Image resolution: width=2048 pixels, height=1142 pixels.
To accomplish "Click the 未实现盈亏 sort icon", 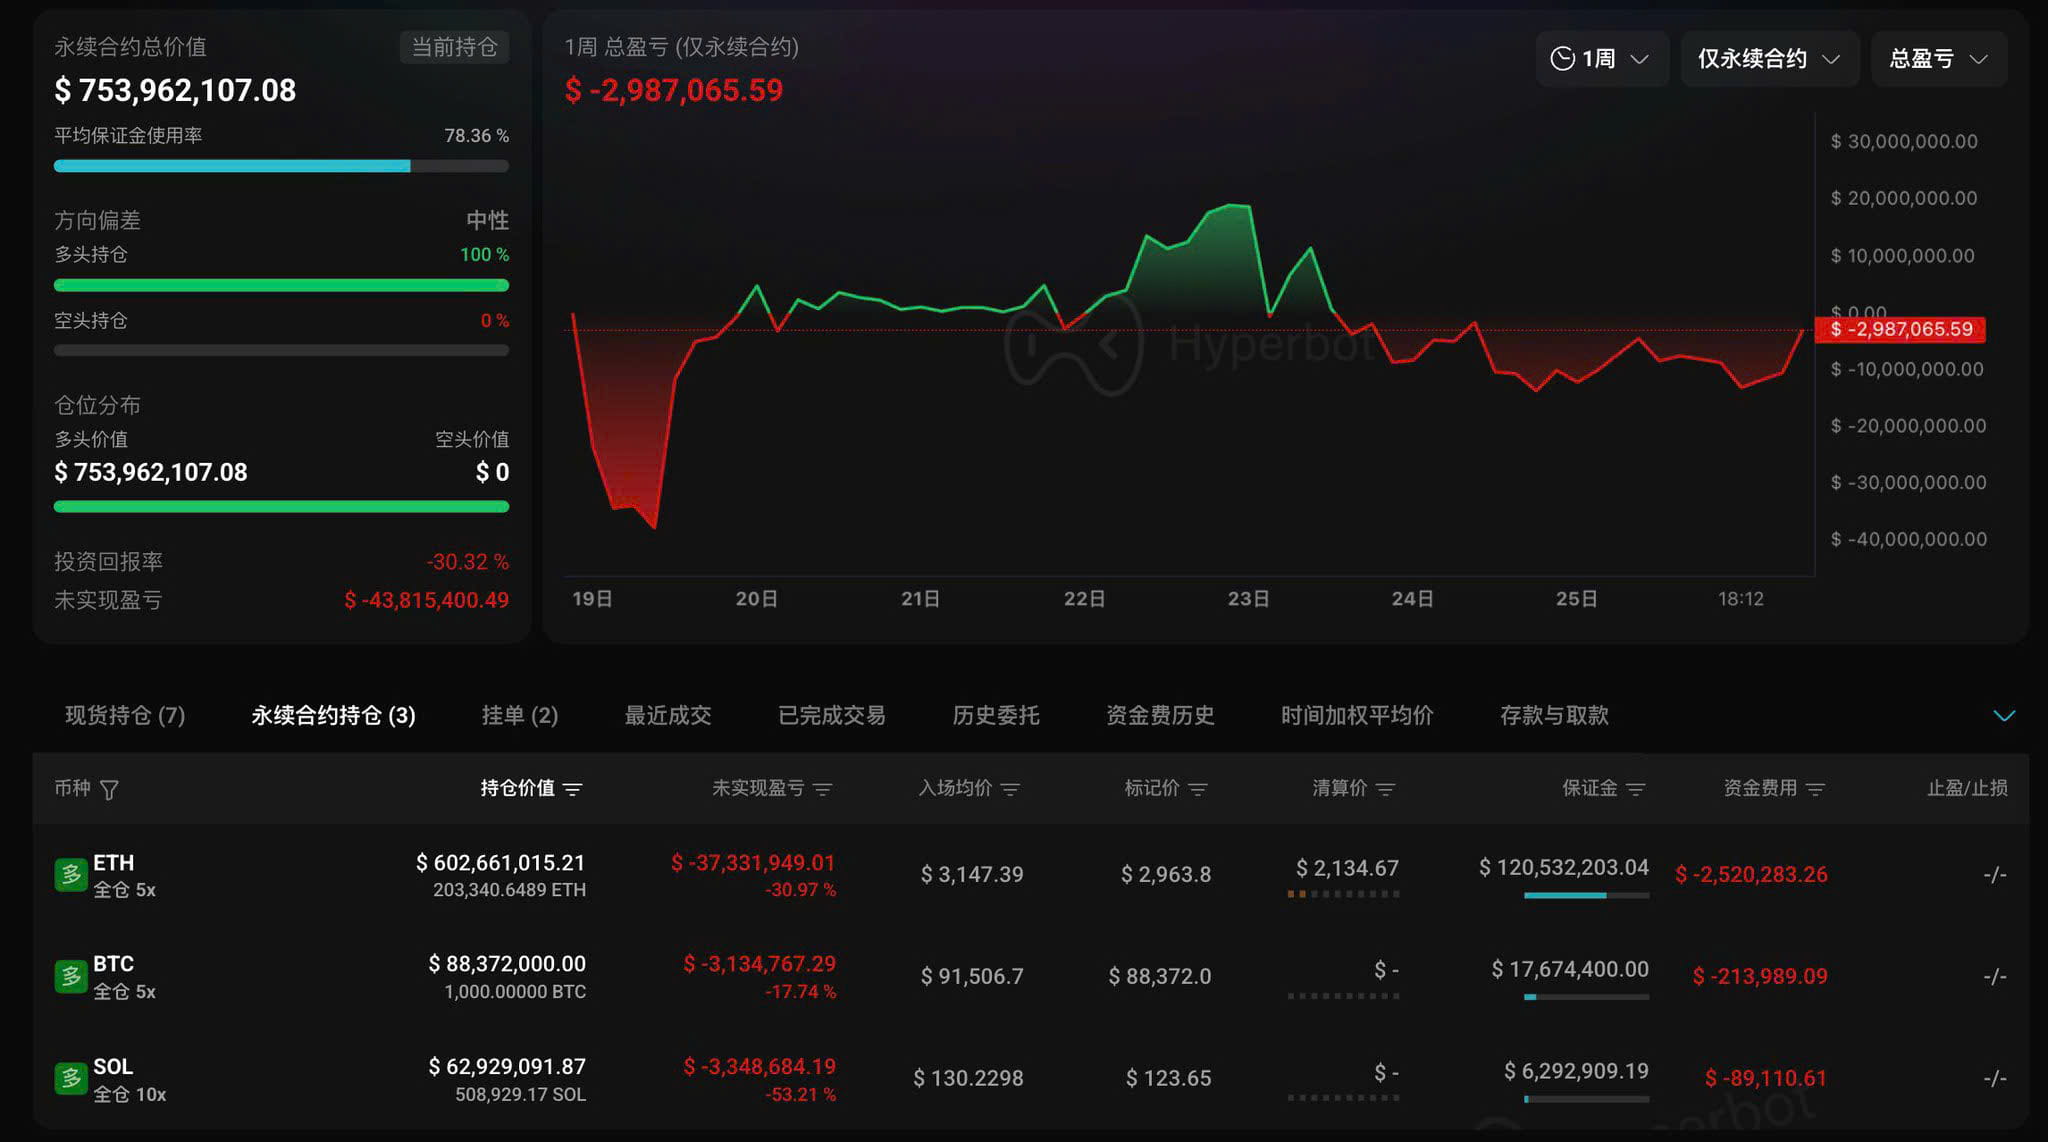I will [x=822, y=789].
